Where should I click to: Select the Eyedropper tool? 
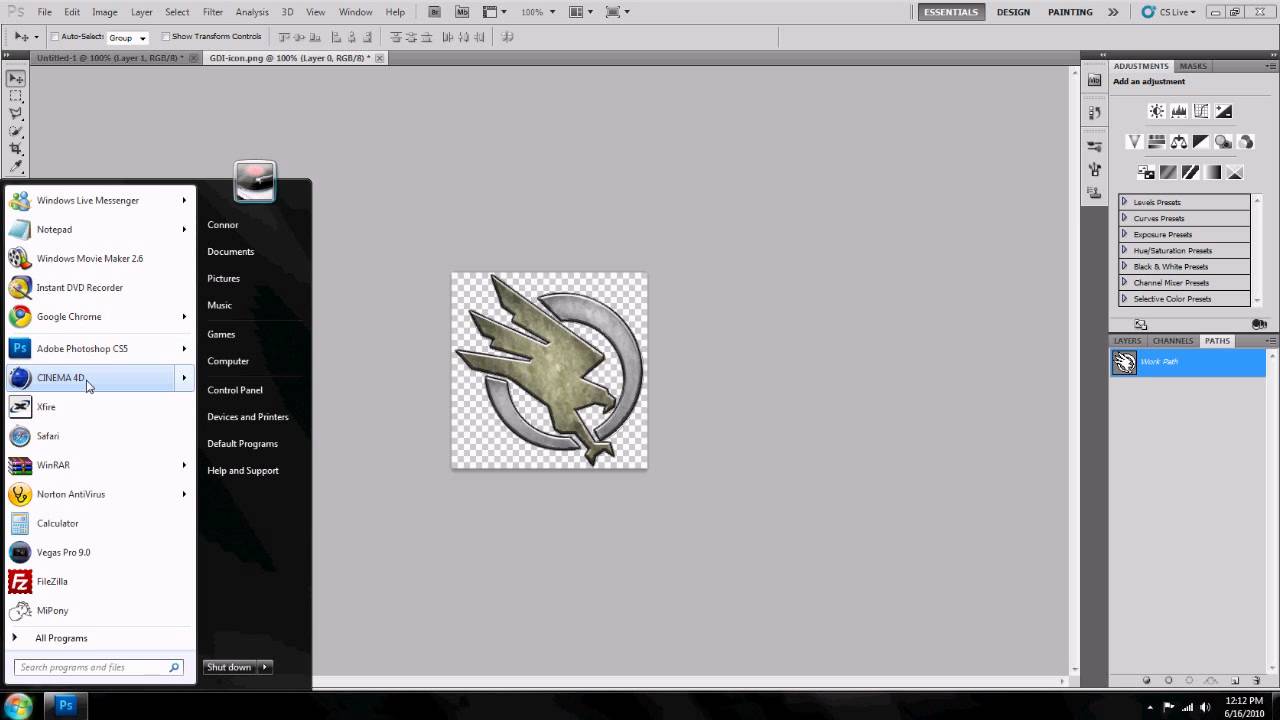[16, 165]
